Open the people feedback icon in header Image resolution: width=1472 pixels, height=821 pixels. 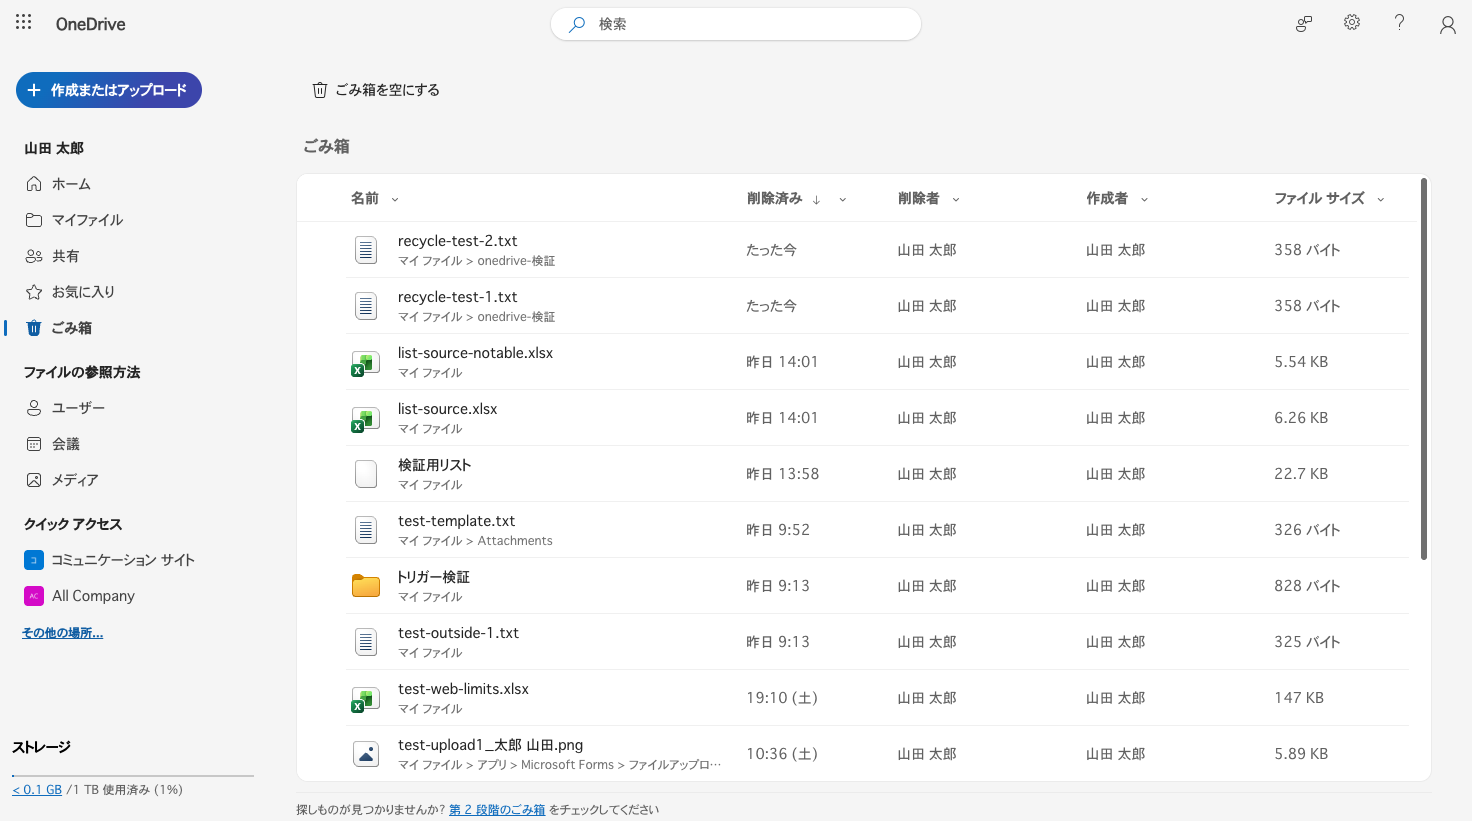1304,23
